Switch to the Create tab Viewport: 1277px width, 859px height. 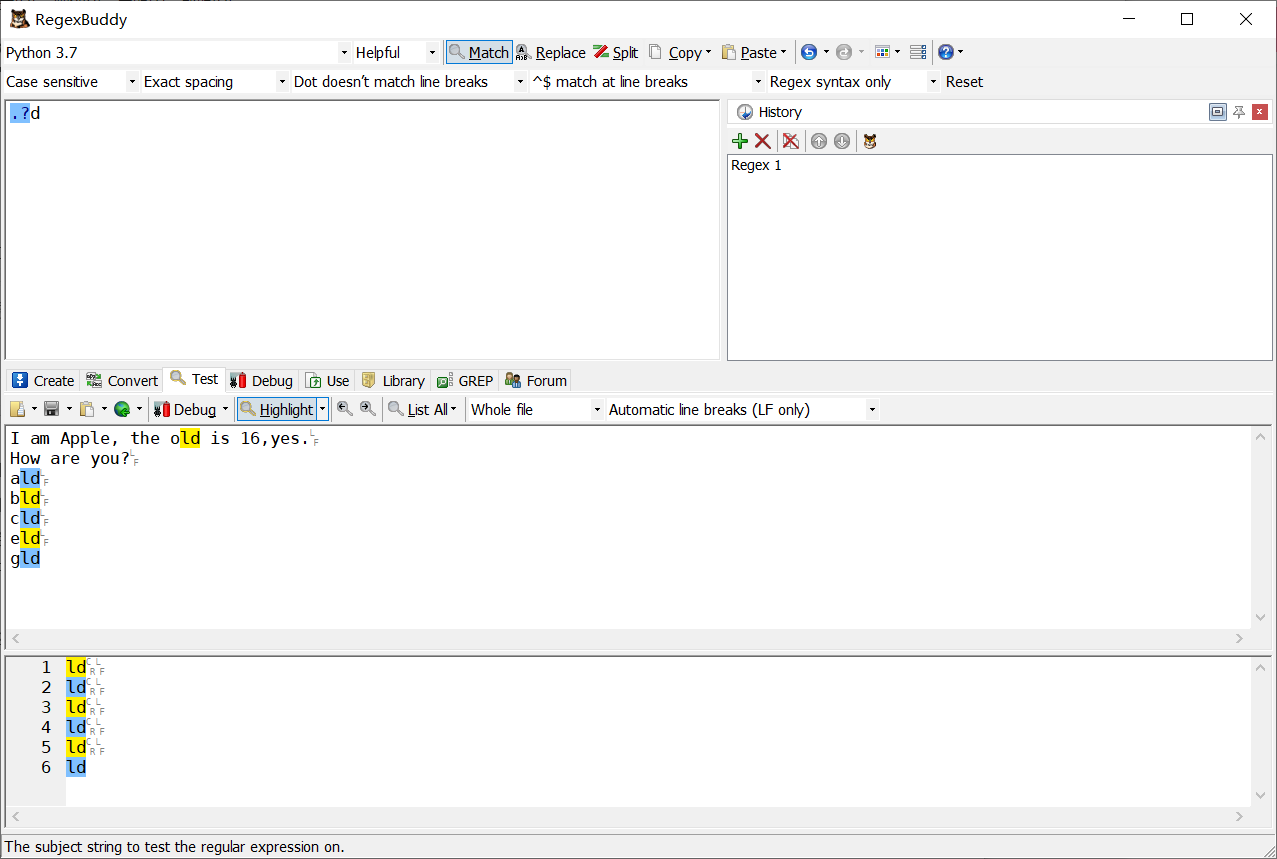coord(43,380)
